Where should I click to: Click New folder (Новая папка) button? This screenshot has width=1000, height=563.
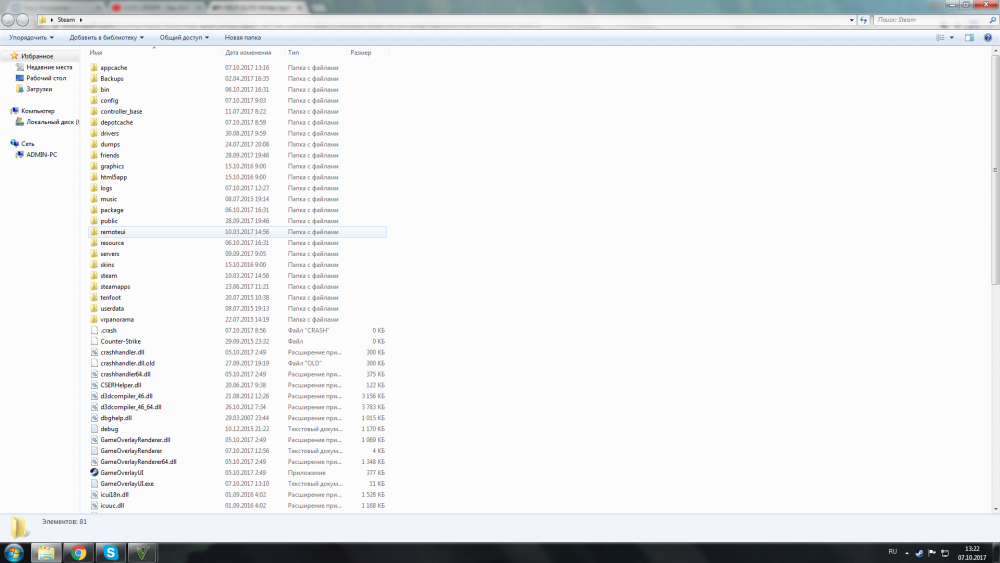point(242,38)
